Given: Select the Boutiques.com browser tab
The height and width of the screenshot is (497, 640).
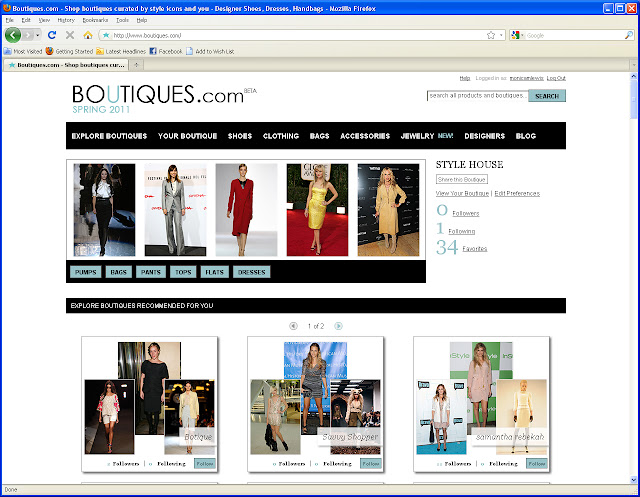Looking at the screenshot, I should (x=66, y=65).
